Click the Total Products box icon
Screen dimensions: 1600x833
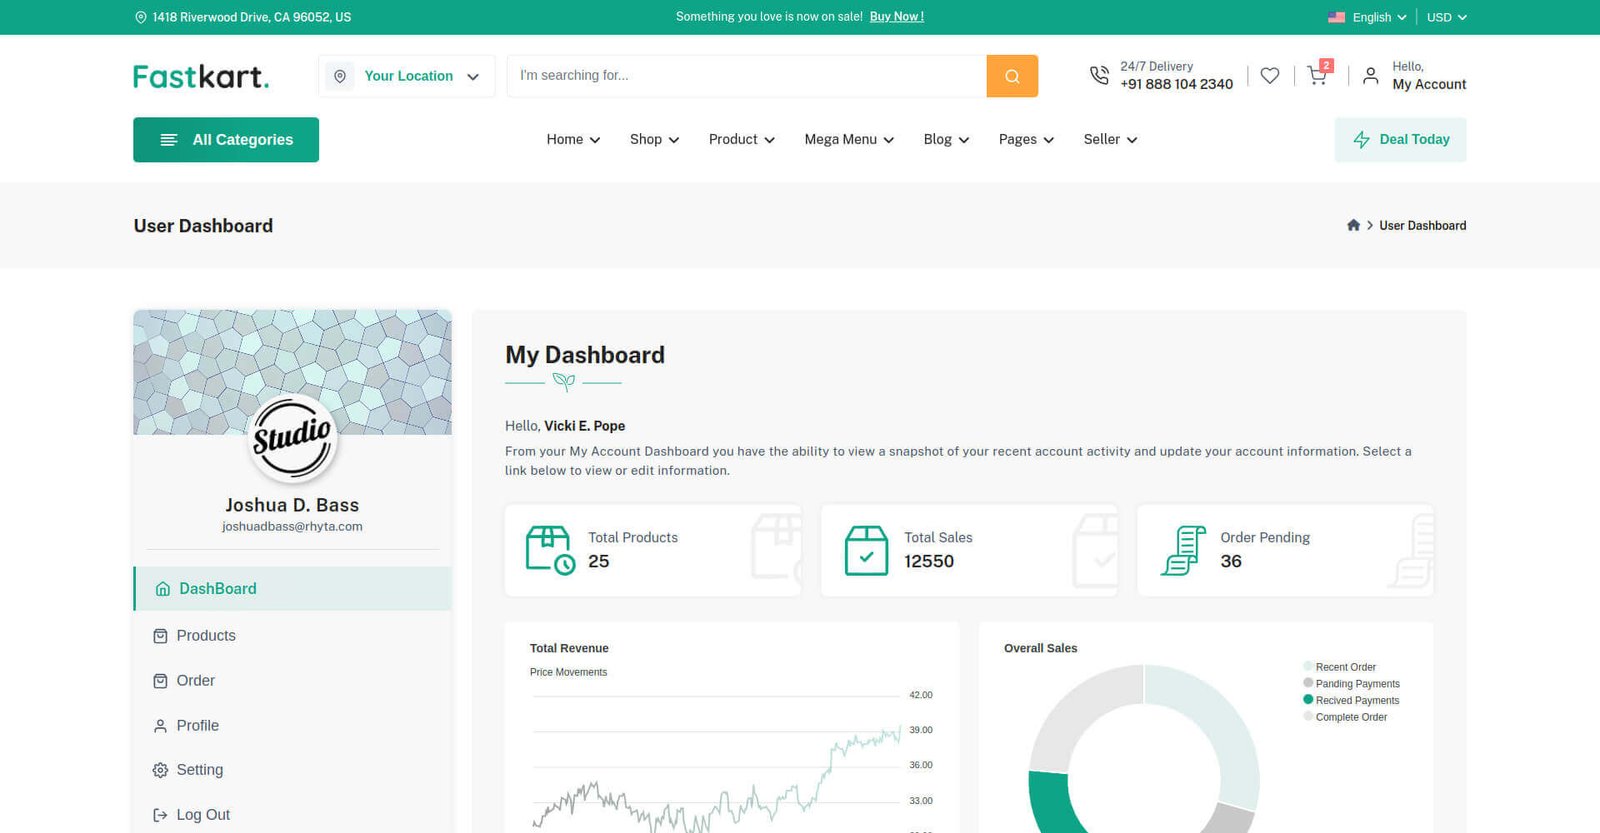coord(549,550)
